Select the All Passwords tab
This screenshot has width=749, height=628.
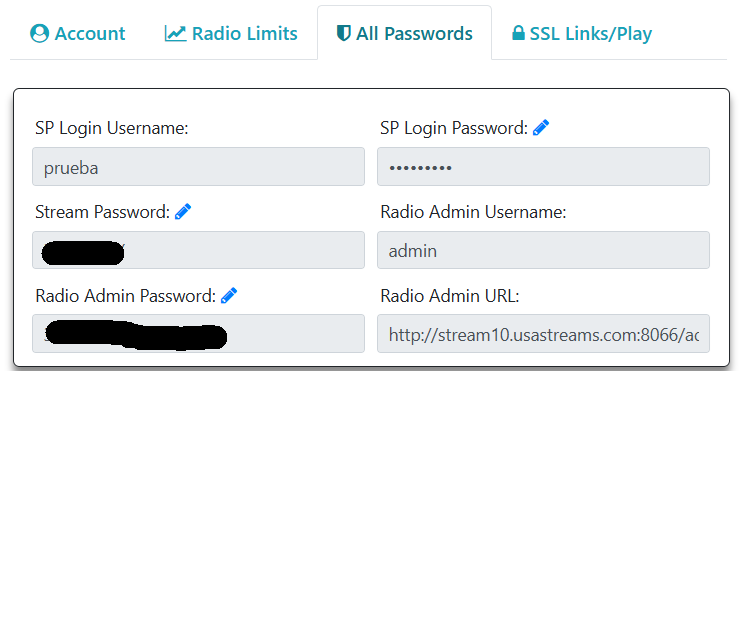point(405,33)
